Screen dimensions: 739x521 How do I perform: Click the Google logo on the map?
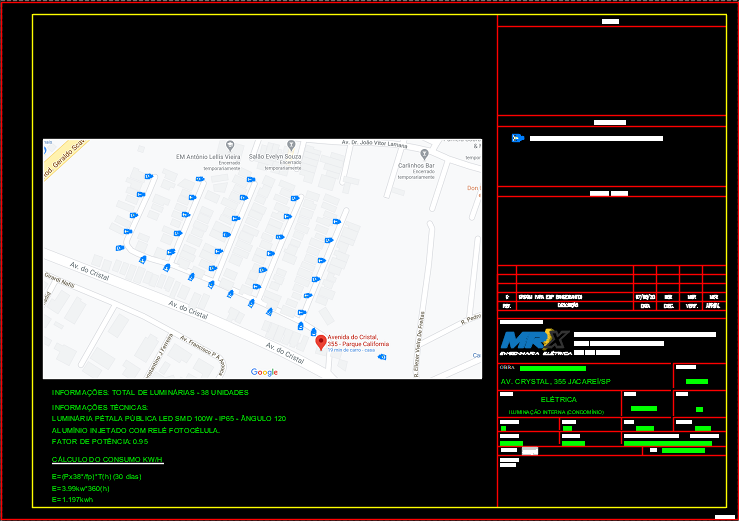click(264, 372)
